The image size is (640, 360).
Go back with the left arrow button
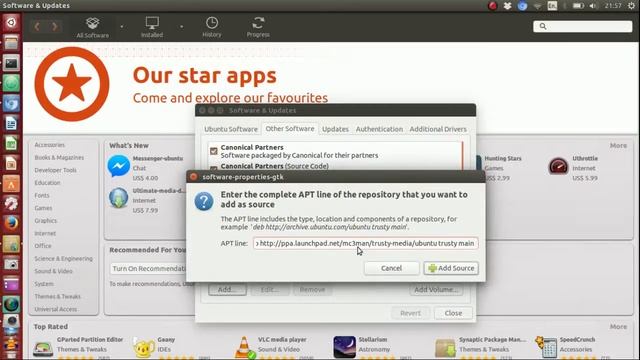pos(37,27)
